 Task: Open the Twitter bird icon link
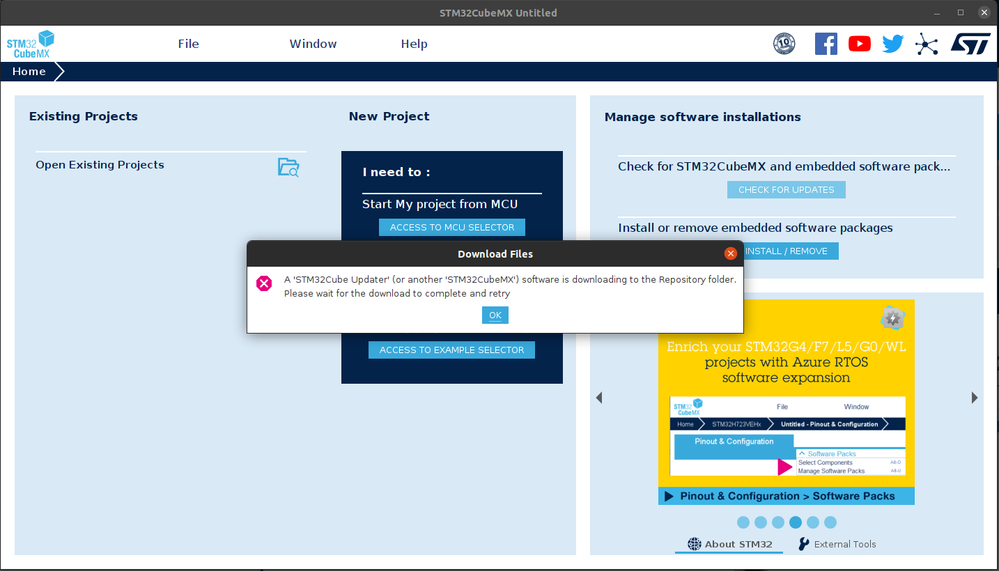893,43
